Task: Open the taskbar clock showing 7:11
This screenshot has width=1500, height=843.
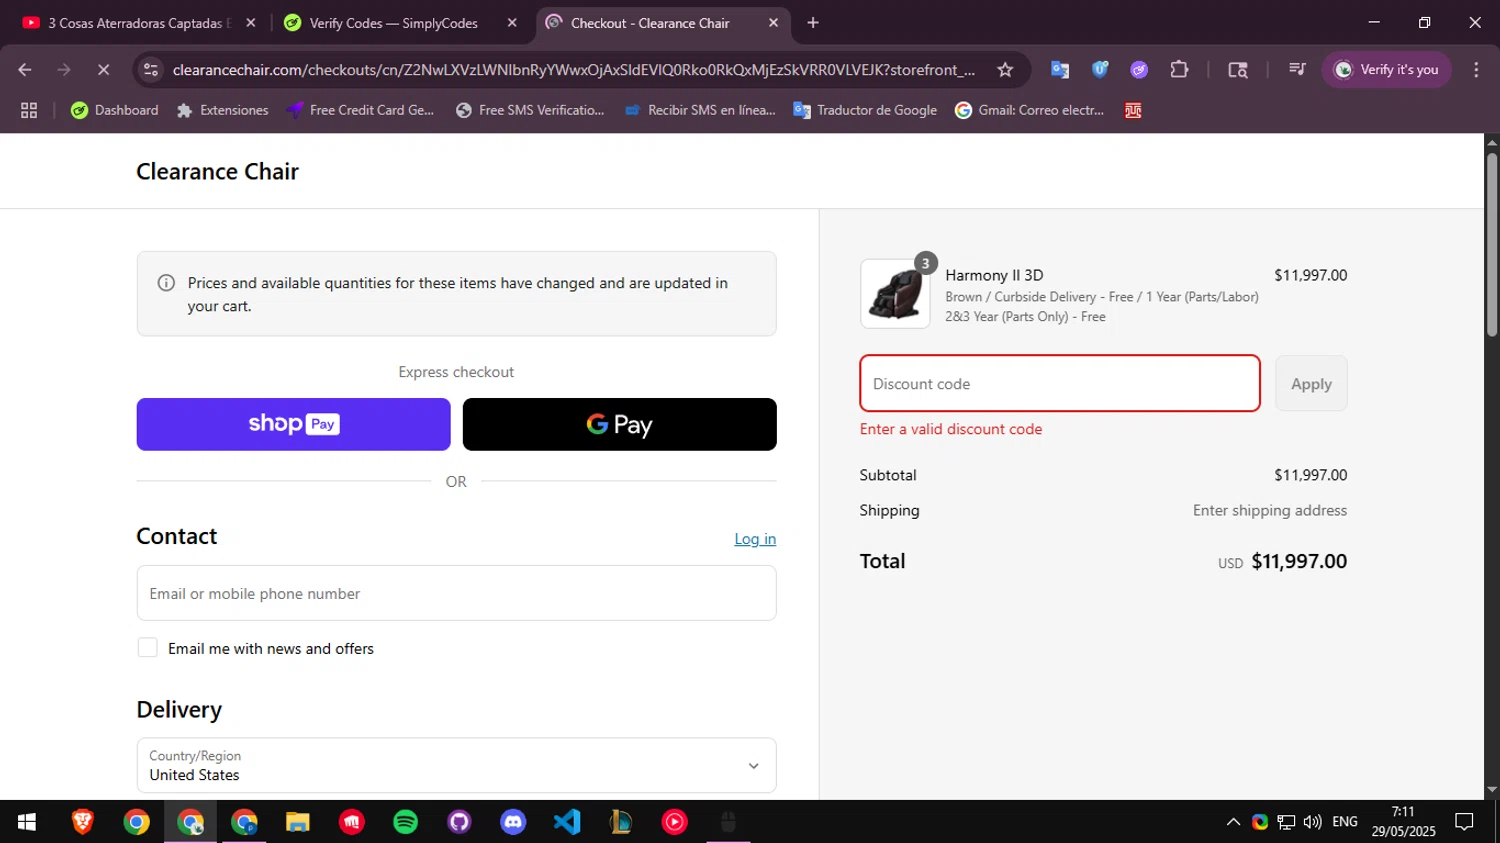Action: pyautogui.click(x=1404, y=822)
